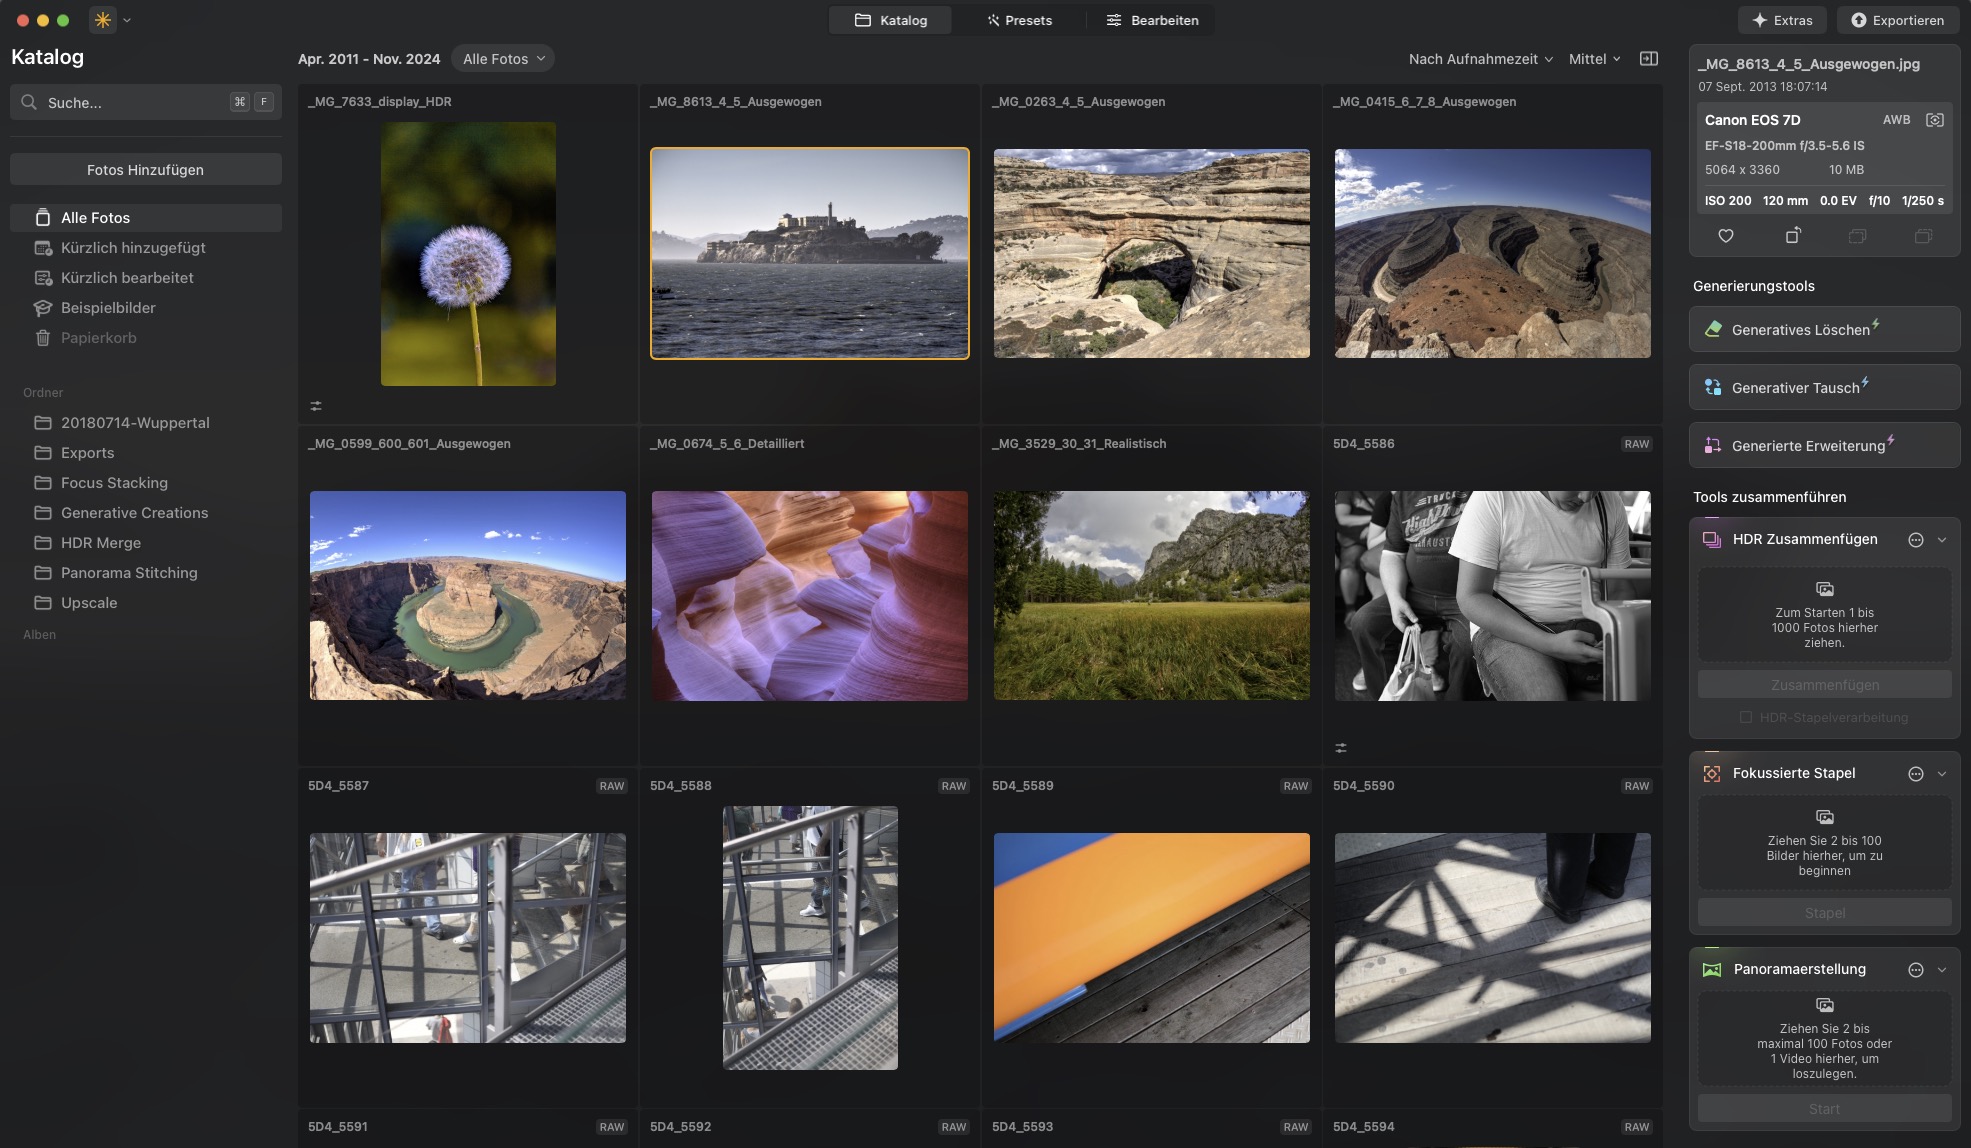1971x1148 pixels.
Task: Click the Generierte Erweiterung expand icon
Action: coord(1713,445)
